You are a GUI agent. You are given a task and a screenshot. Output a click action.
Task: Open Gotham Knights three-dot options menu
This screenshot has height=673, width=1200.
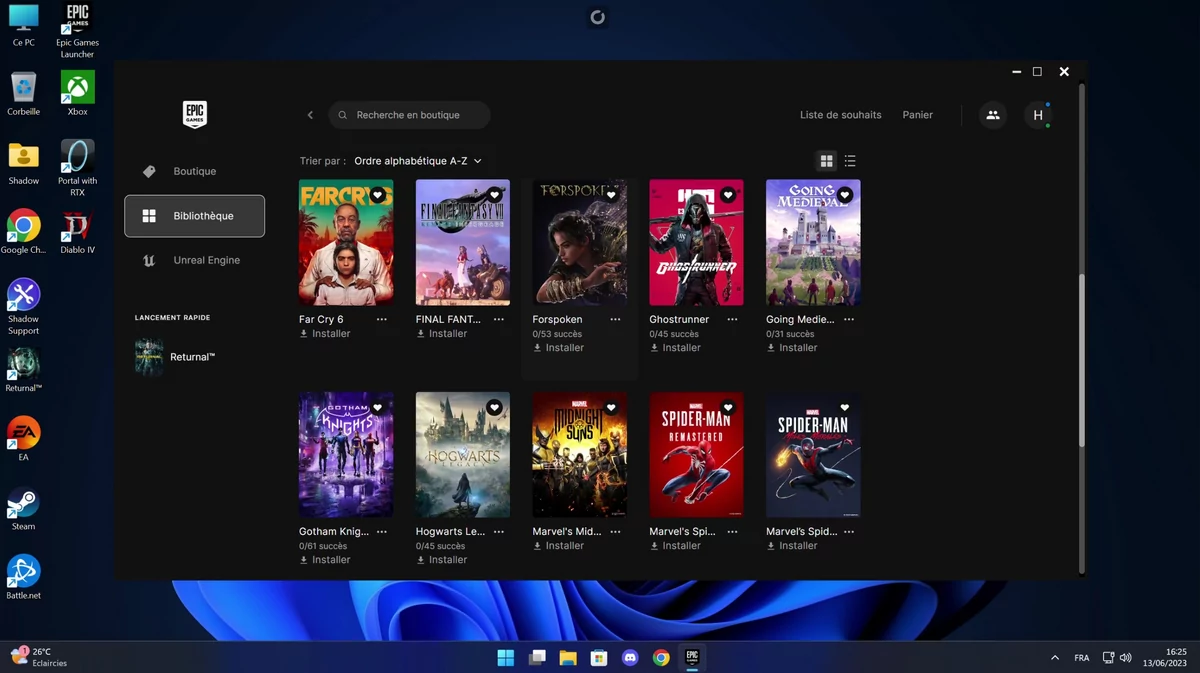tap(382, 532)
